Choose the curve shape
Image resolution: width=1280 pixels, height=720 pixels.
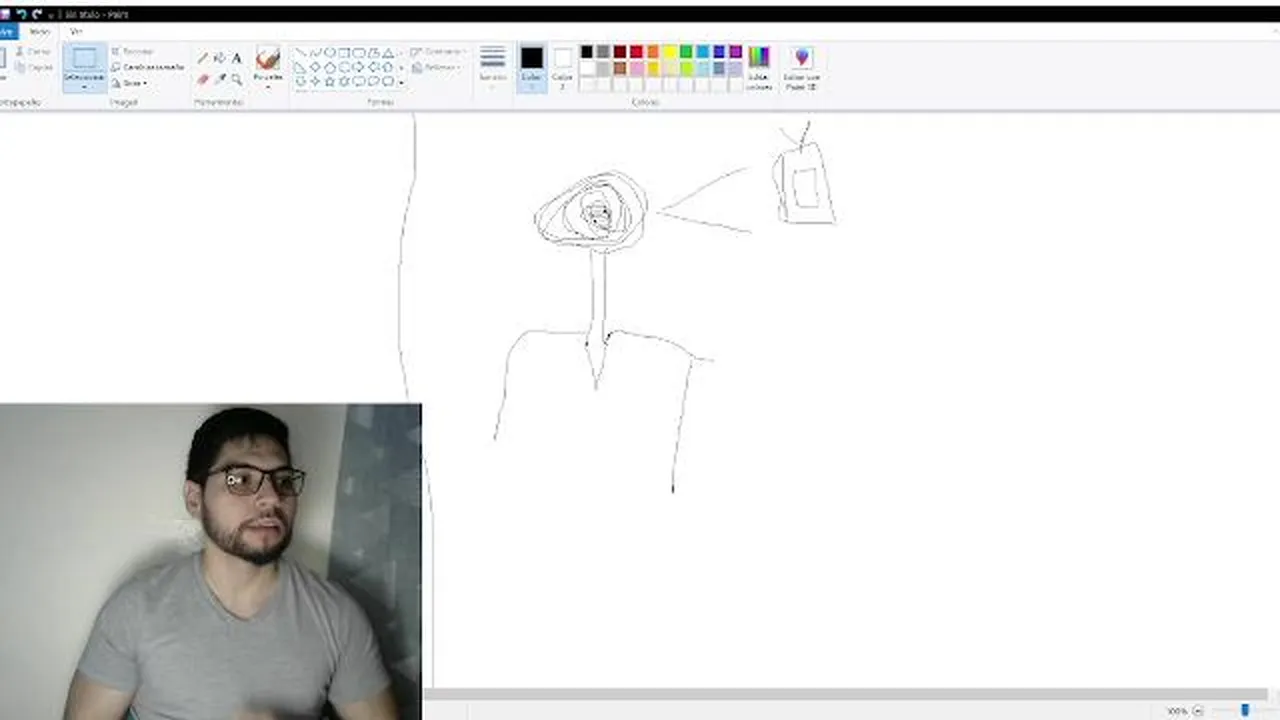tap(315, 53)
